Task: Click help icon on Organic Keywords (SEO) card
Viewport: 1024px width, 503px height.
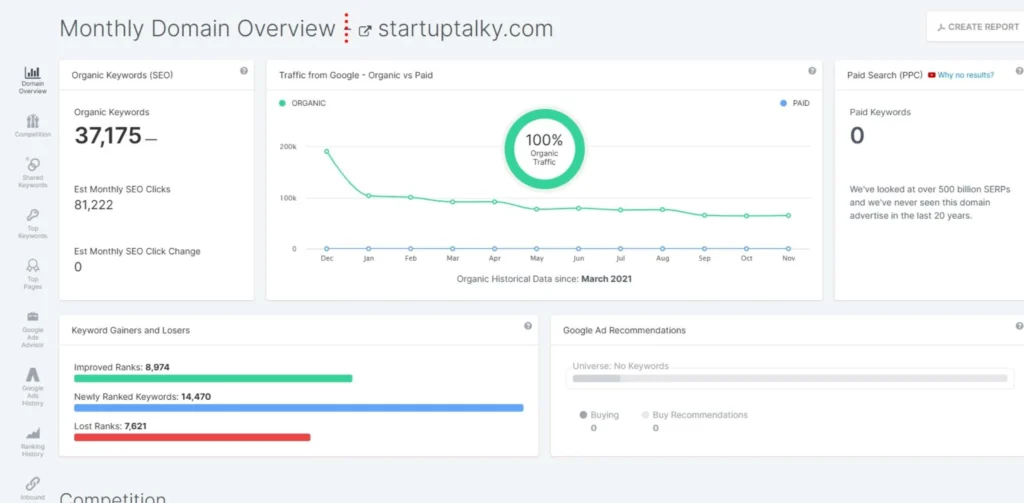Action: (244, 71)
